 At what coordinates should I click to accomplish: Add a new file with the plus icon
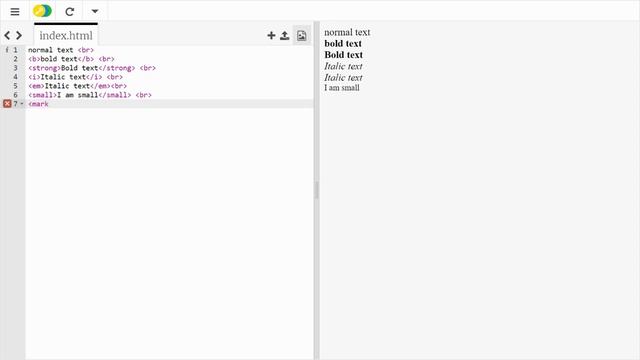(271, 36)
